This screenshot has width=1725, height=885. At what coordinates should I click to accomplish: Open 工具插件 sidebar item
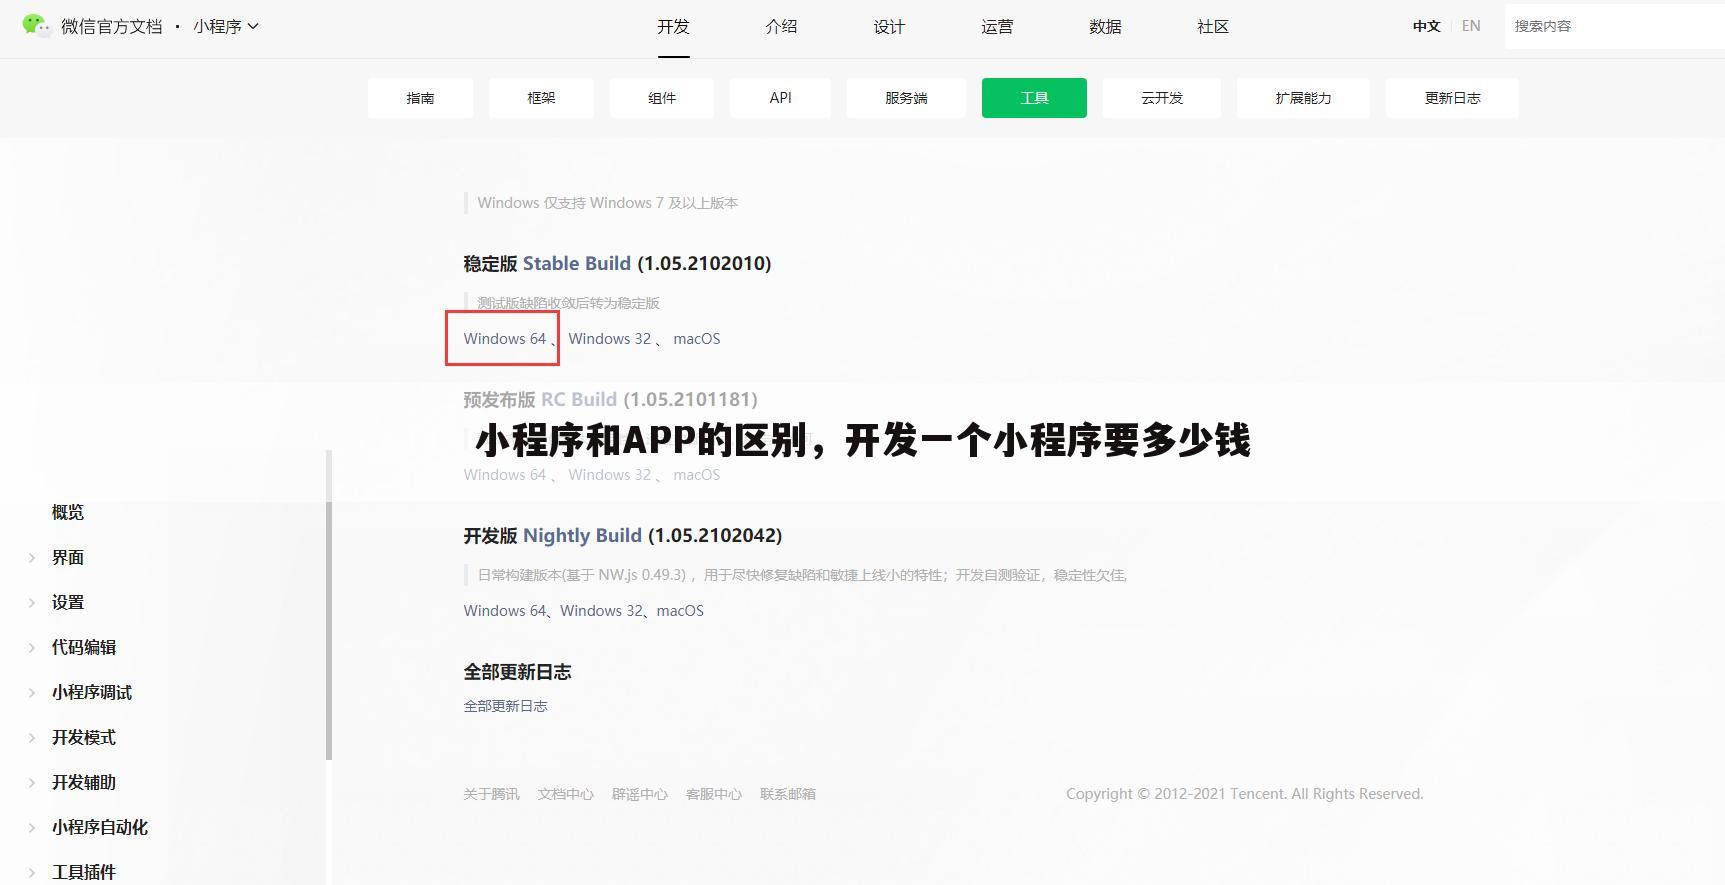click(84, 873)
